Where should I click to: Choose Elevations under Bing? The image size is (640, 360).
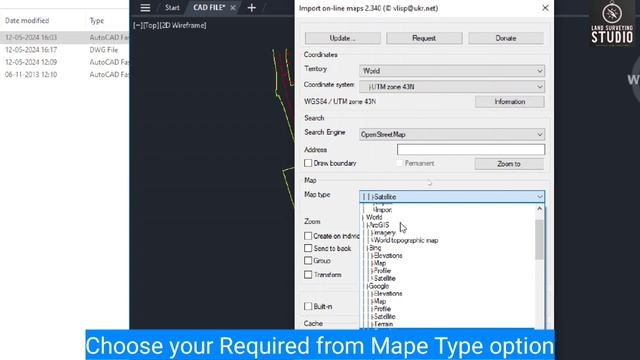coord(388,256)
